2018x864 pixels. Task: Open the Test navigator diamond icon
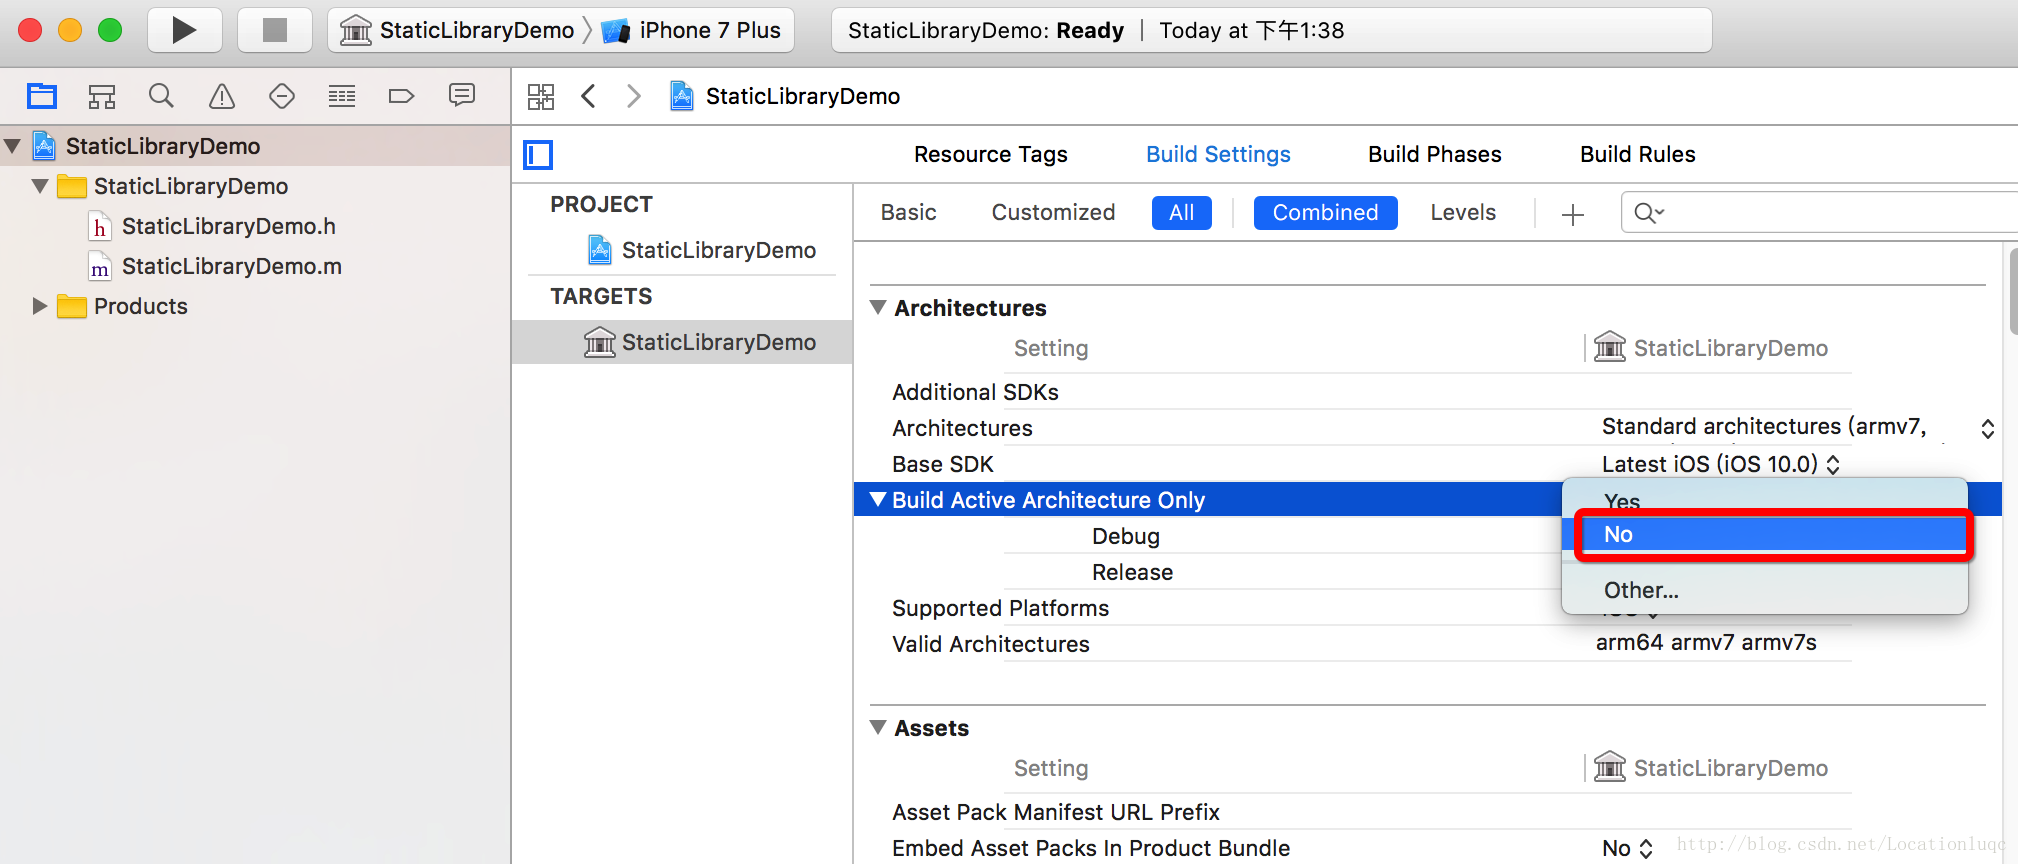(282, 96)
